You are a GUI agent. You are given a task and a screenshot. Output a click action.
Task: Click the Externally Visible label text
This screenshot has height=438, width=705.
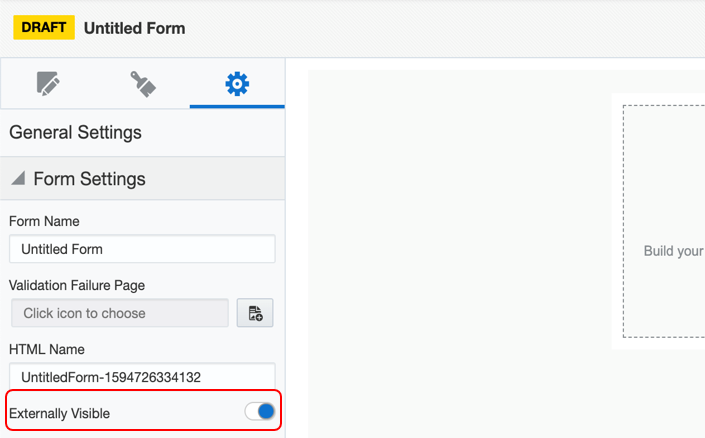tap(59, 413)
